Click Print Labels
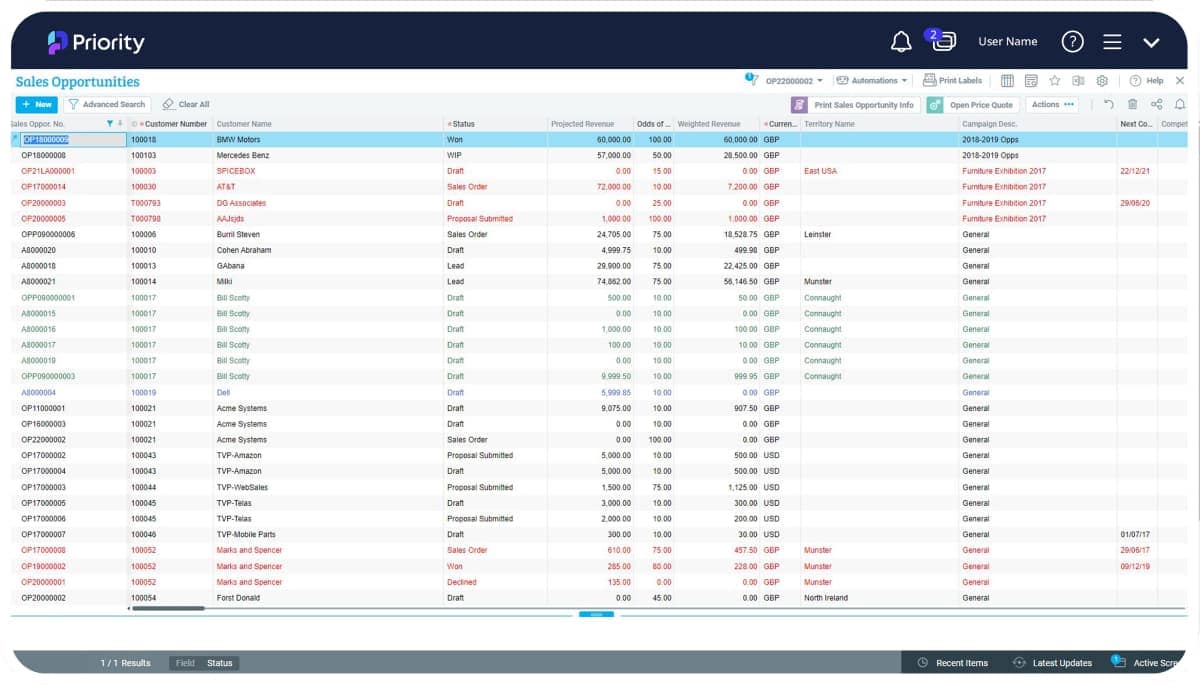The width and height of the screenshot is (1200, 686). 953,80
